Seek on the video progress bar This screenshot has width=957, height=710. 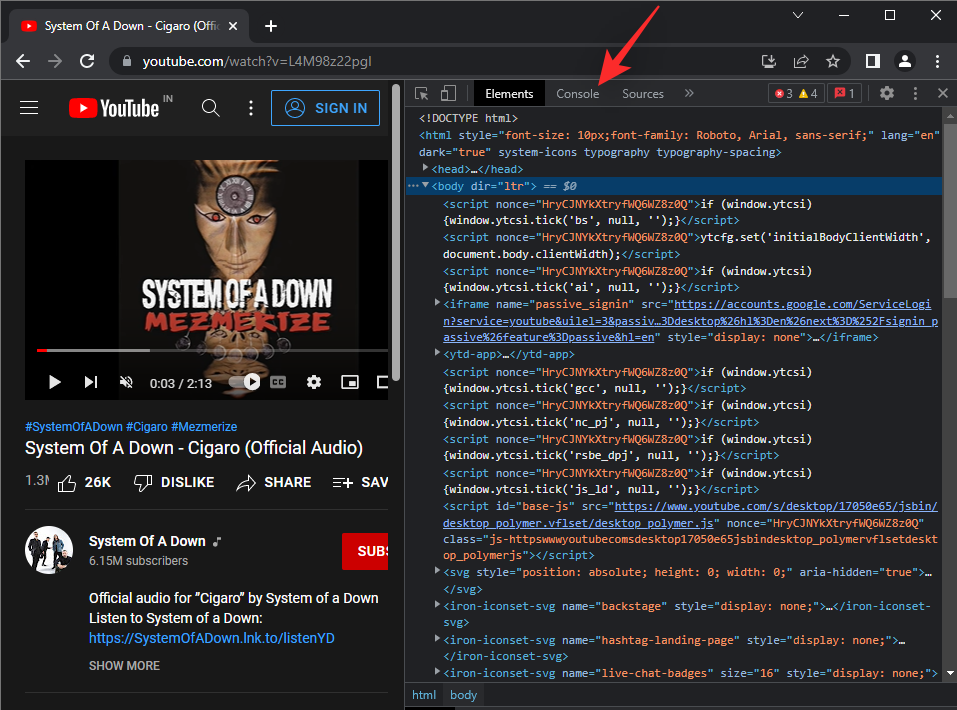[x=212, y=350]
